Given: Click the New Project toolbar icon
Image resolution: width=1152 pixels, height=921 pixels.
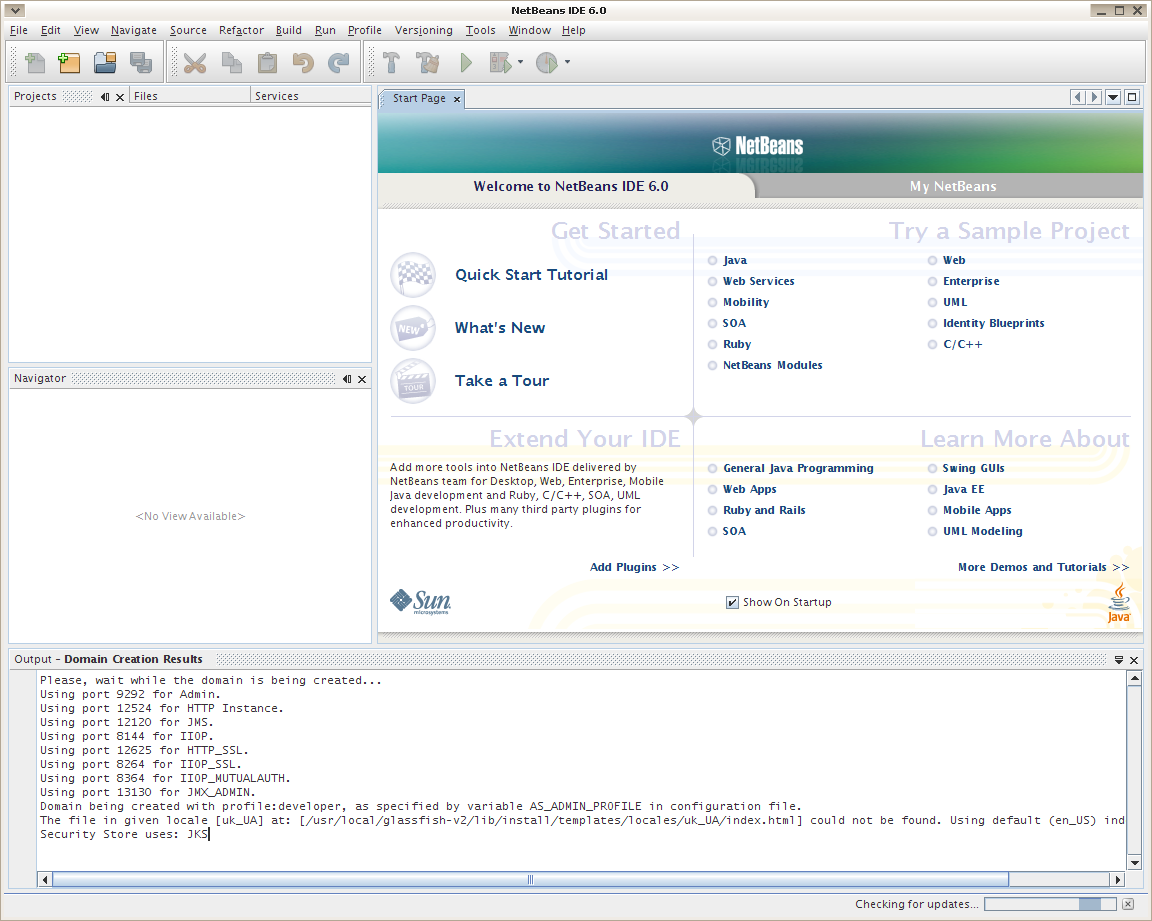Looking at the screenshot, I should tap(69, 62).
